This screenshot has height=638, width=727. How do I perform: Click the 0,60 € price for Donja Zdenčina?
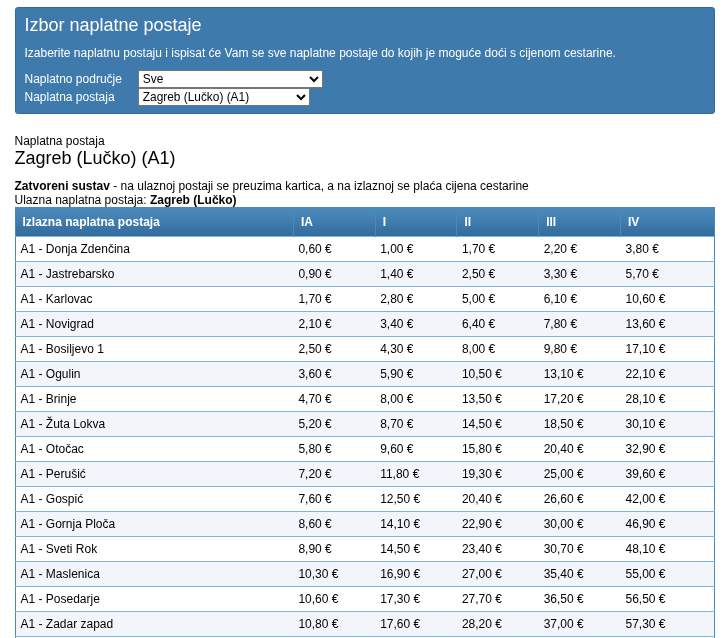[x=315, y=249]
